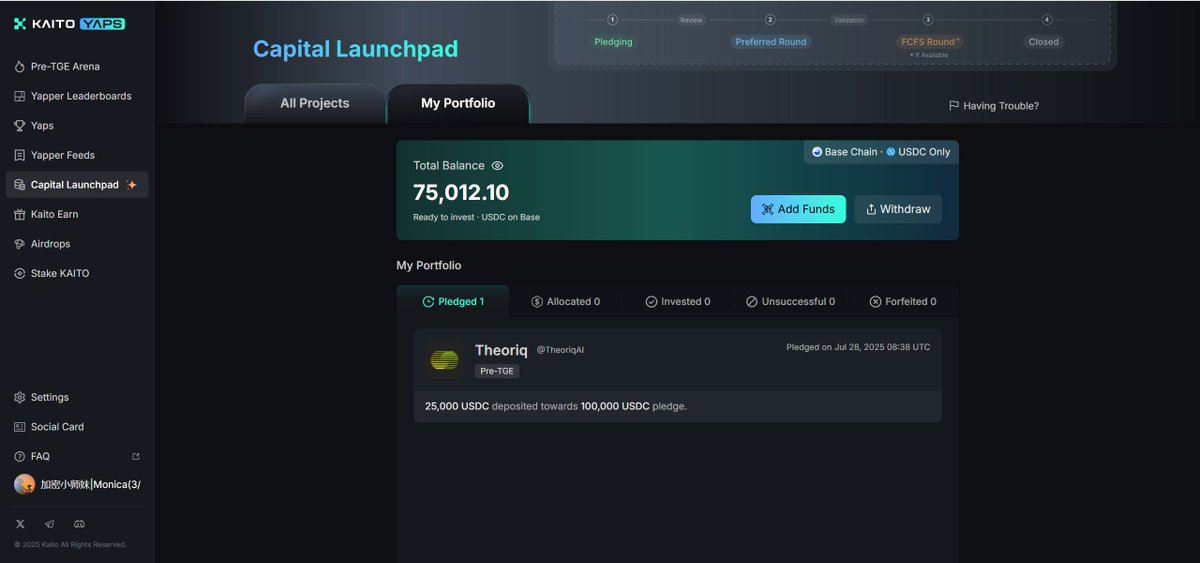Click the Closed step label
Screen dimensions: 1200x563
(x=1044, y=42)
